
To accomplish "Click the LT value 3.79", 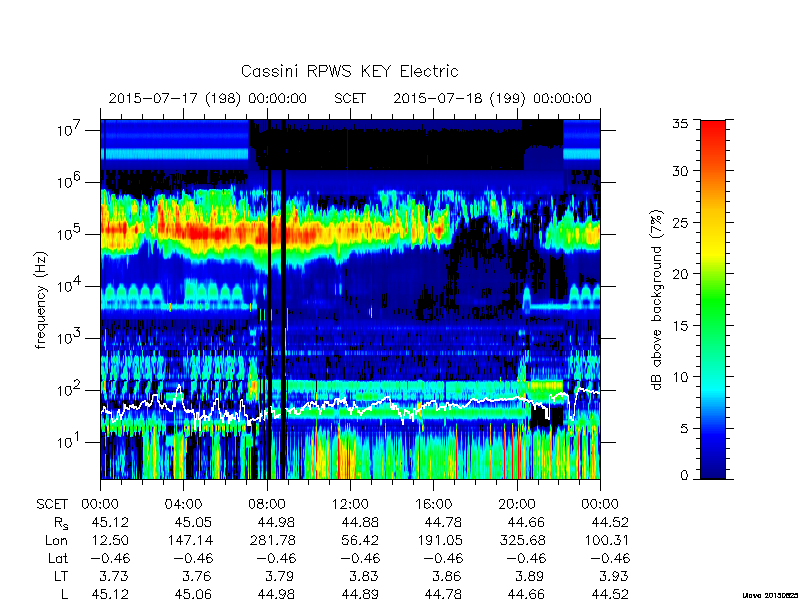I will [281, 576].
